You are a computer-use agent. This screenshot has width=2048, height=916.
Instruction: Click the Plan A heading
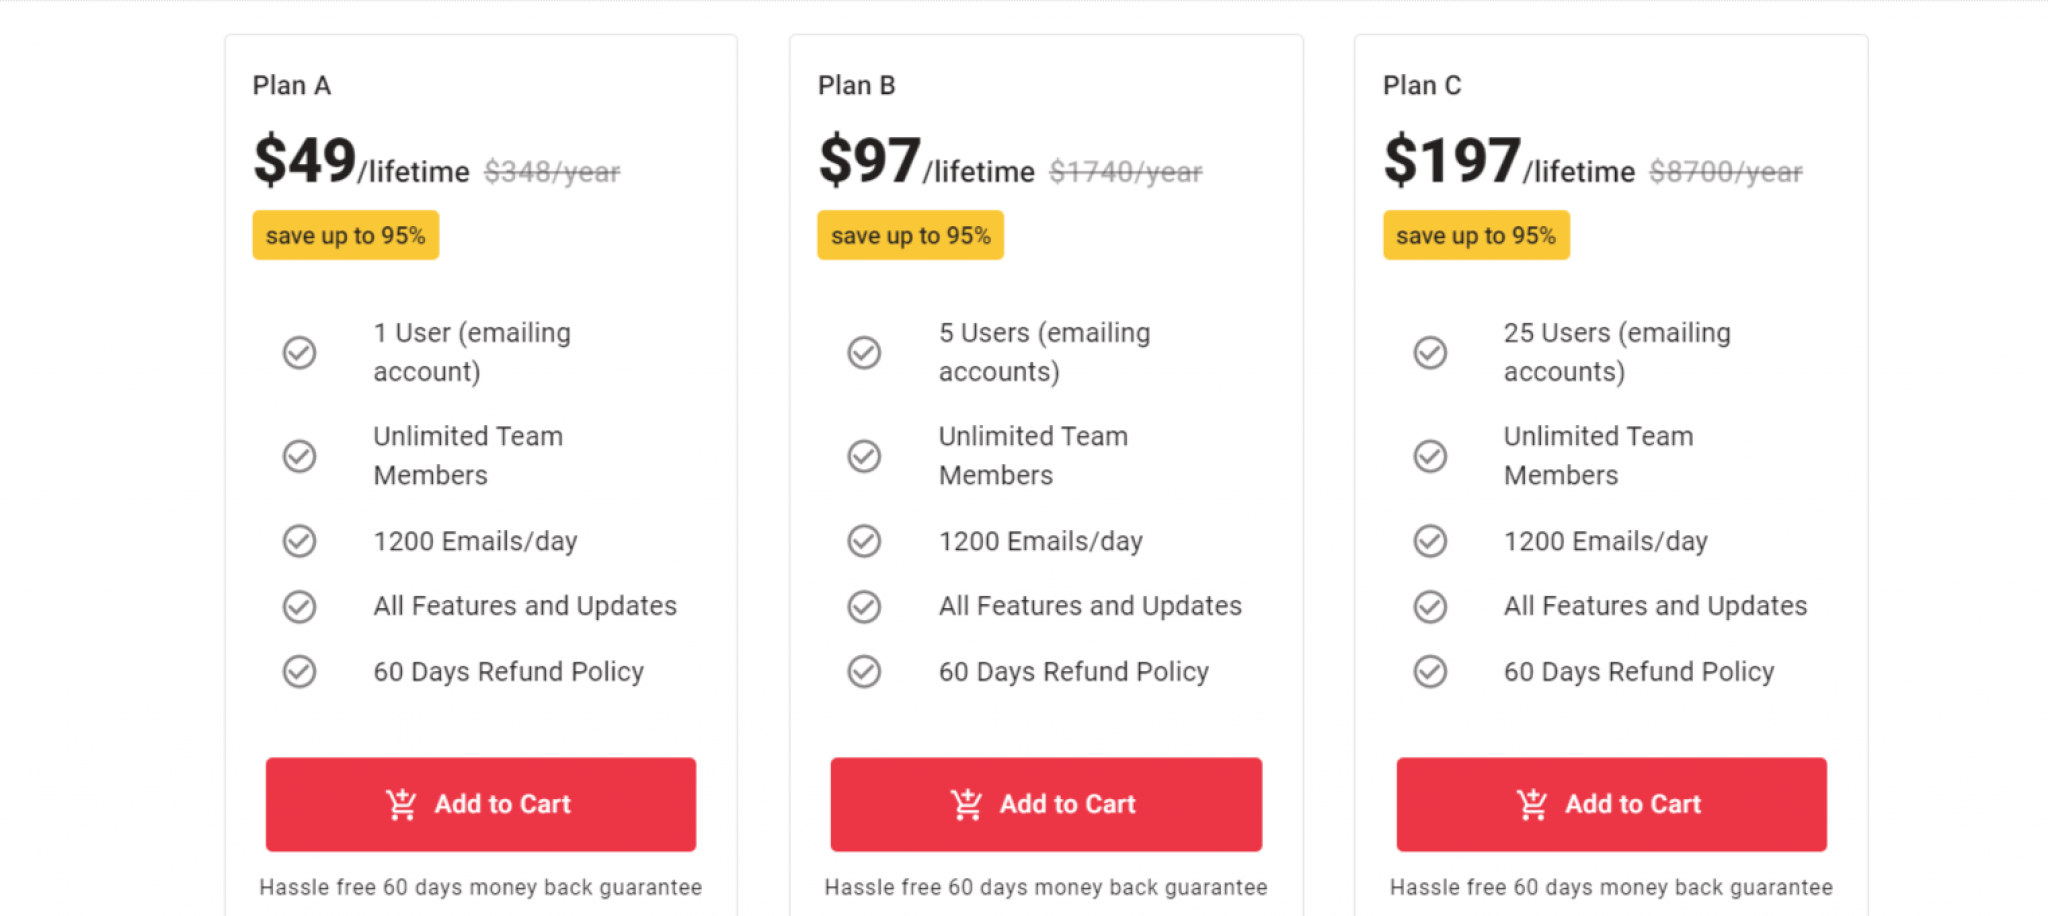click(292, 86)
